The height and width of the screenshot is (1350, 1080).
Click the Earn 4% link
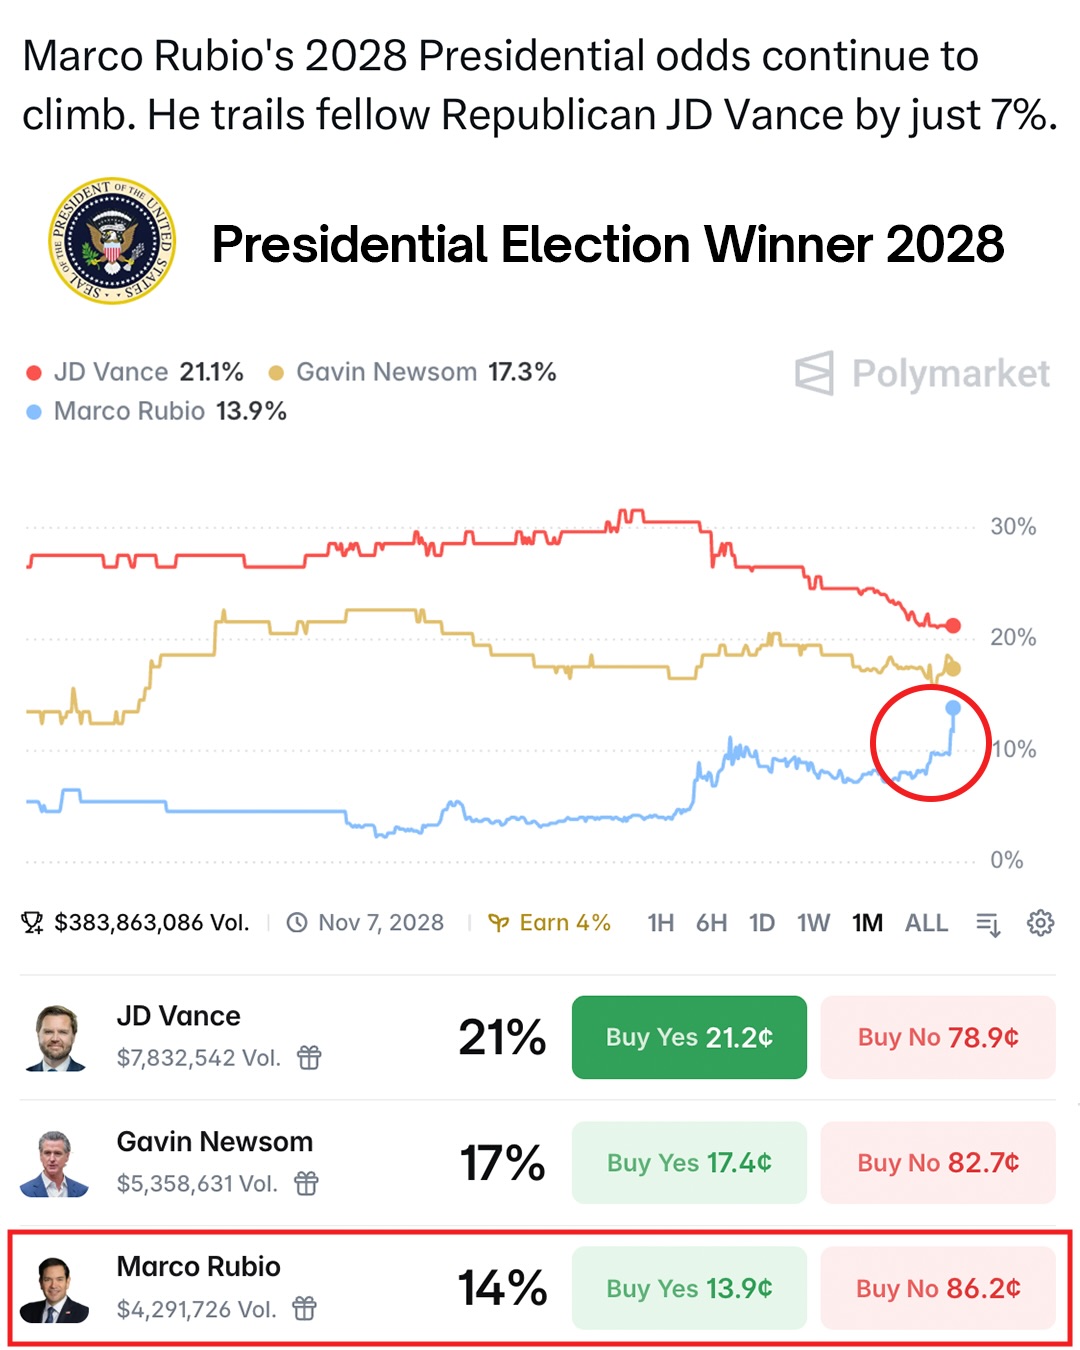(x=549, y=923)
